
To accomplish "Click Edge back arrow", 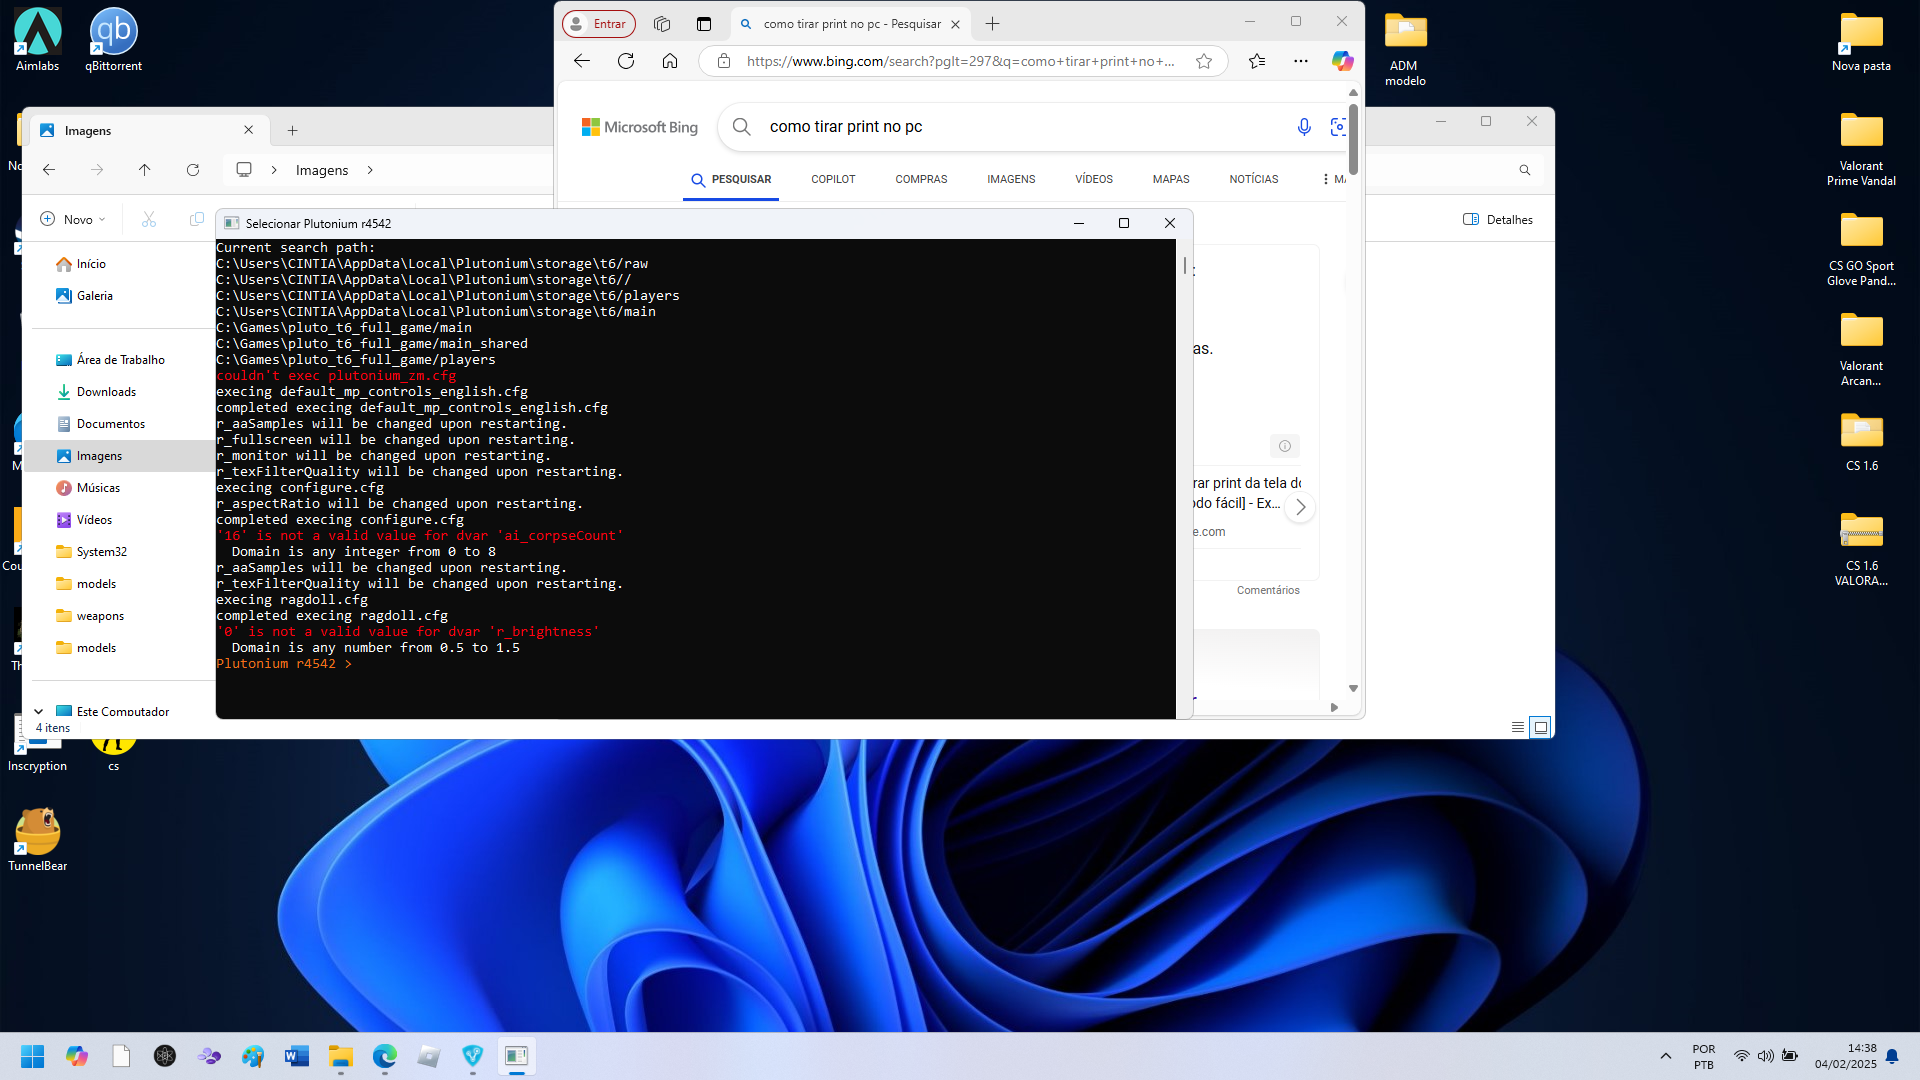I will point(582,61).
